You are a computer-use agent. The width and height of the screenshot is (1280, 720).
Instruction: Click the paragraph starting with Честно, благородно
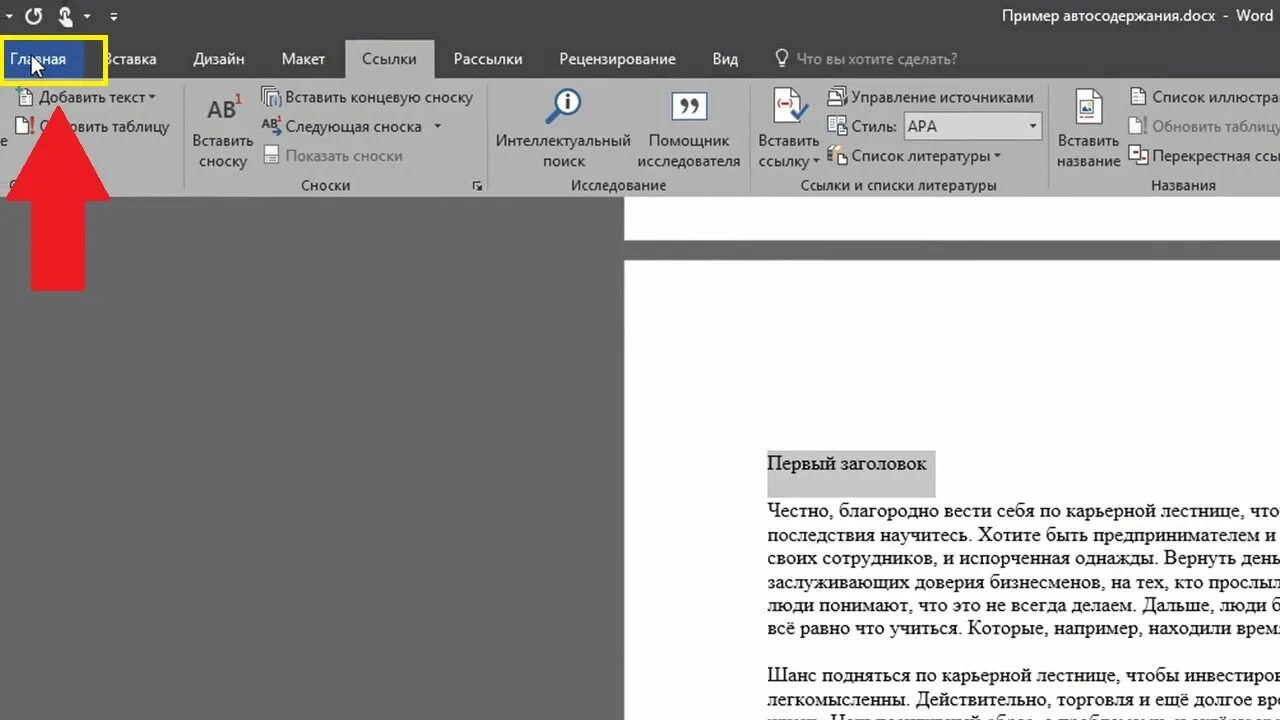[x=1023, y=569]
